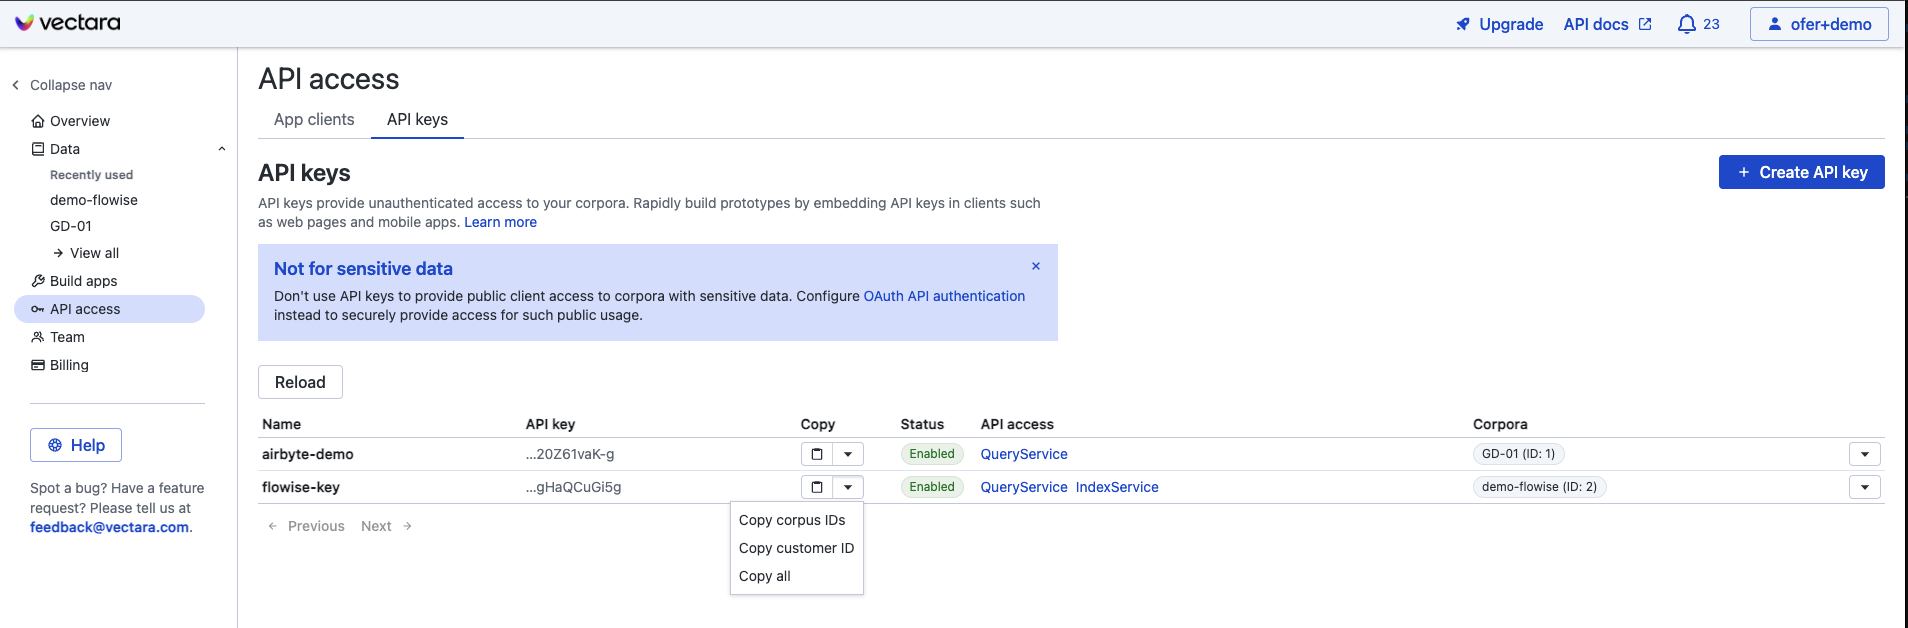
Task: Collapse the Data section in sidebar
Action: pos(222,149)
